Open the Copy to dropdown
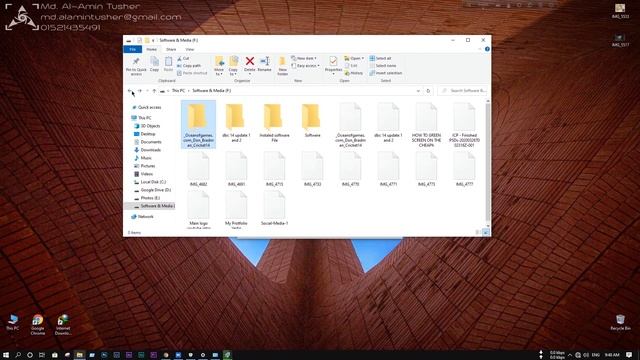Screen dimensions: 640x360 pyautogui.click(x=233, y=66)
